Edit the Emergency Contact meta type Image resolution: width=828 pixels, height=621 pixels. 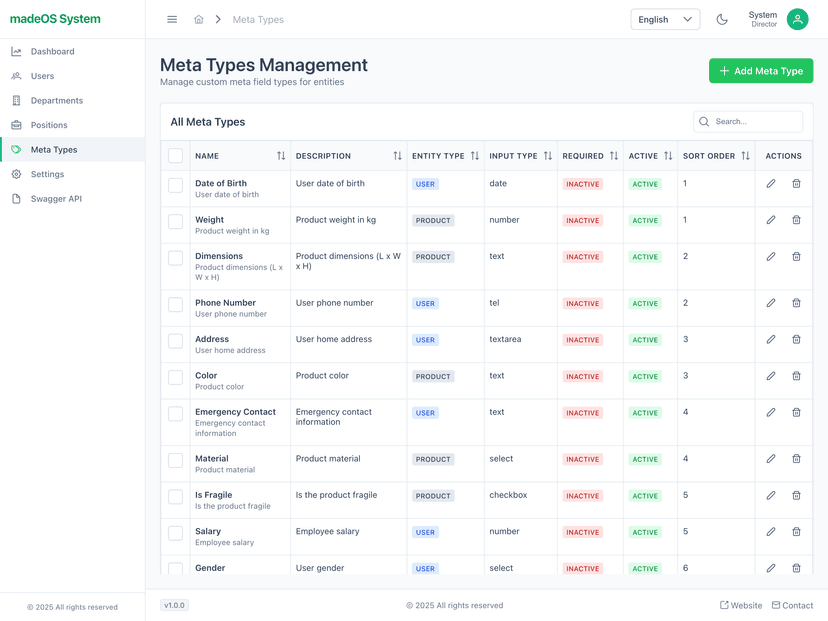click(771, 412)
